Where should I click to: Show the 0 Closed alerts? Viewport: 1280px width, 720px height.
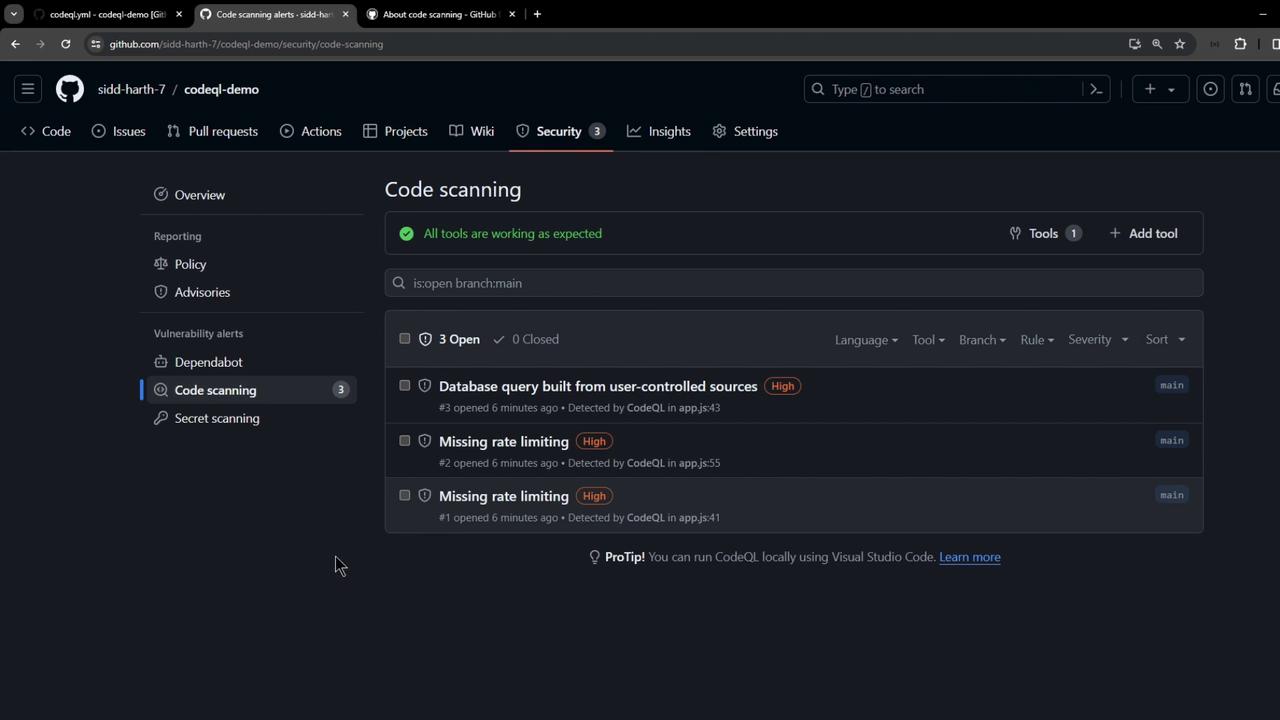click(526, 339)
